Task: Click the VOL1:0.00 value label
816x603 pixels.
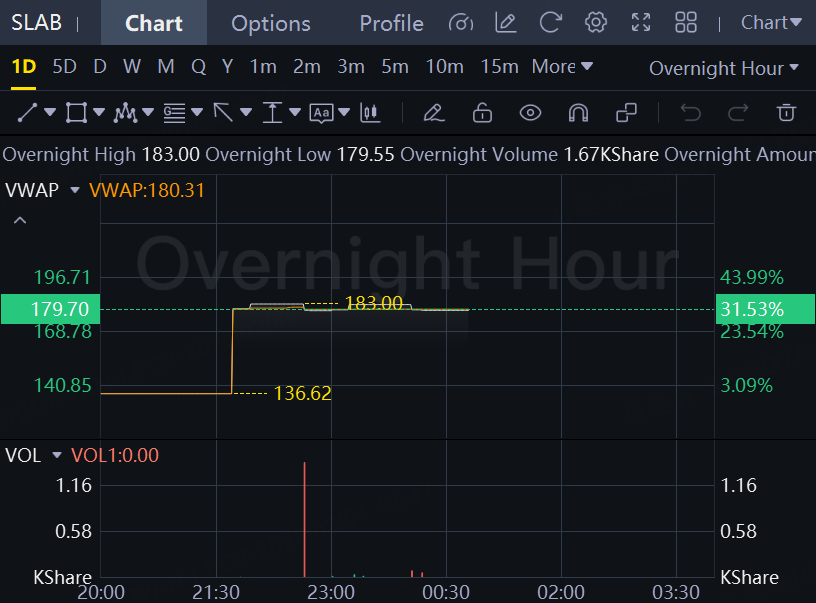Action: (115, 455)
